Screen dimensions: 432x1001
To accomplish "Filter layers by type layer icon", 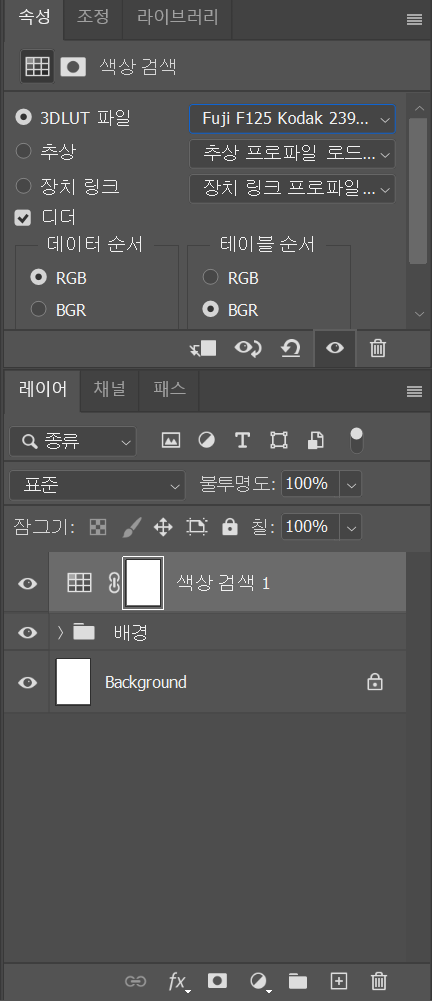I will point(242,440).
